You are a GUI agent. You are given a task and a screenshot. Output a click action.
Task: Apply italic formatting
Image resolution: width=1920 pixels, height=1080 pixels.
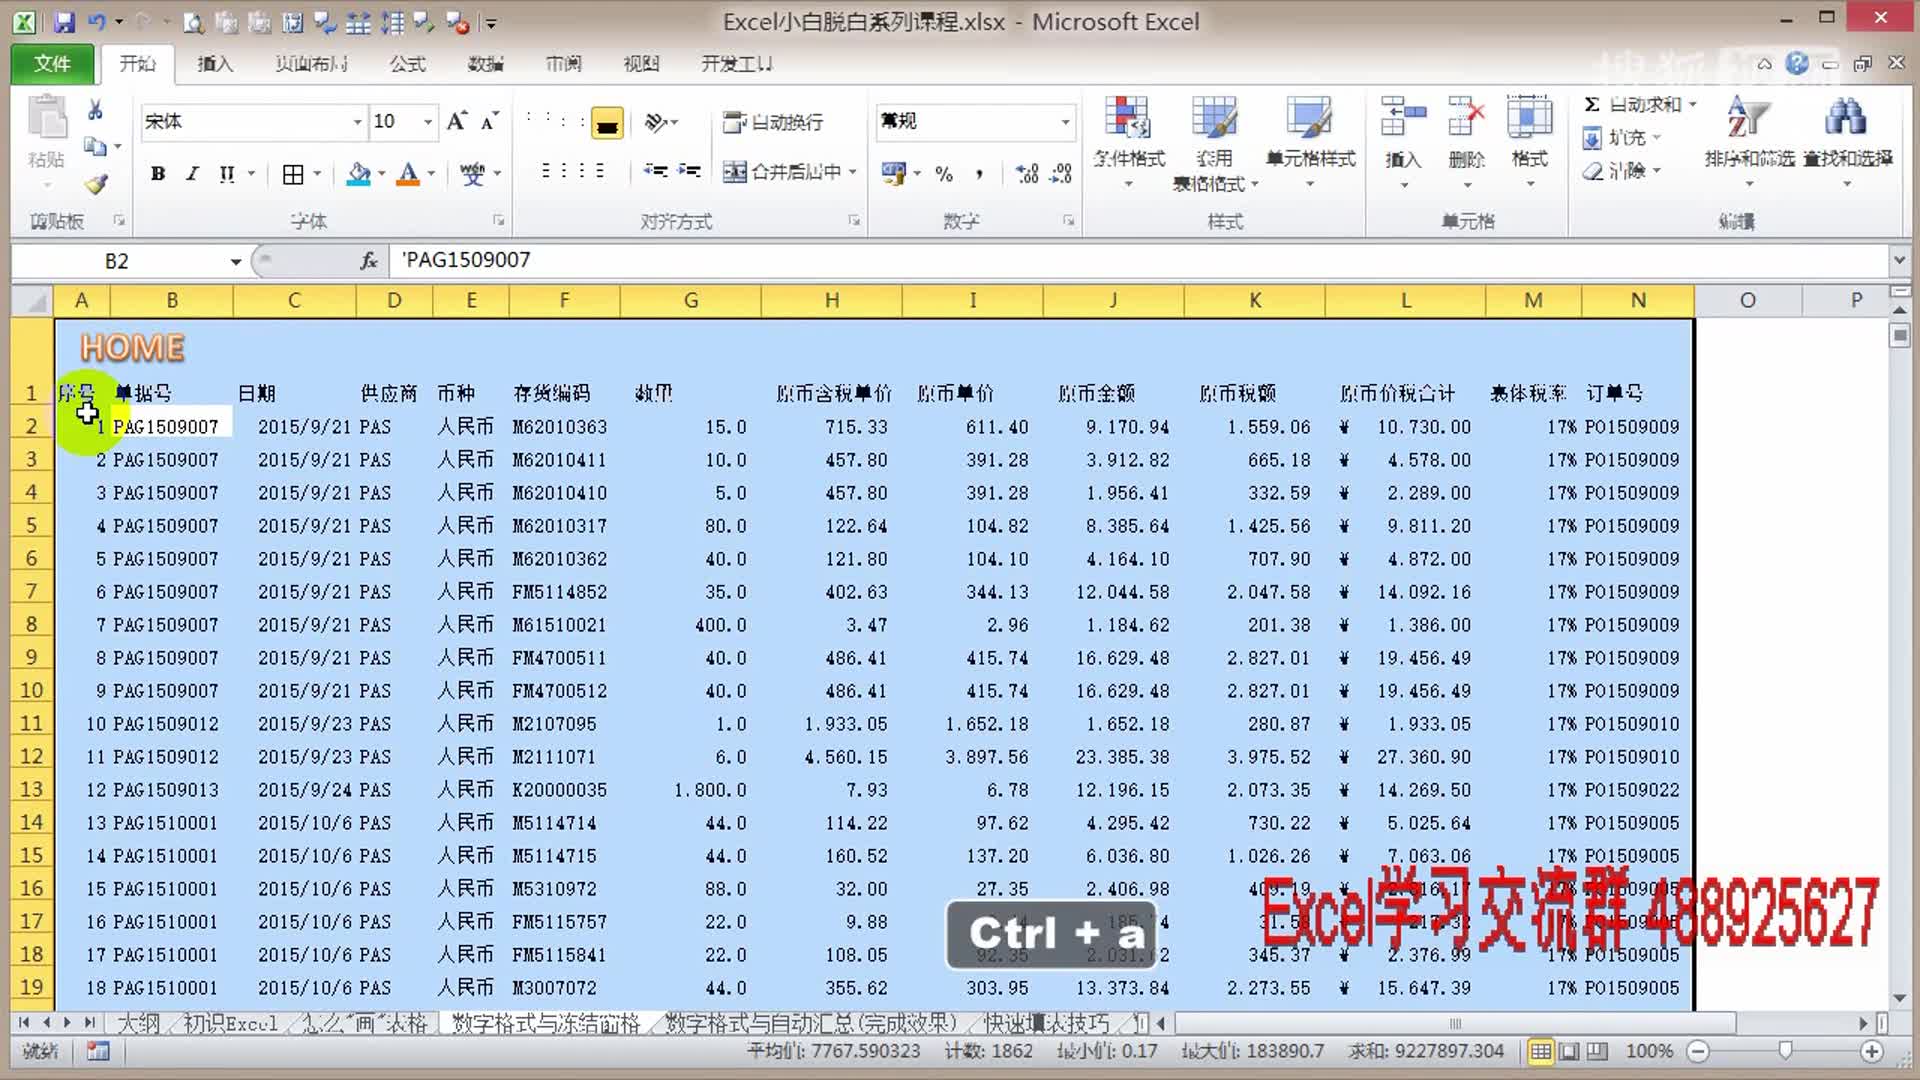191,173
